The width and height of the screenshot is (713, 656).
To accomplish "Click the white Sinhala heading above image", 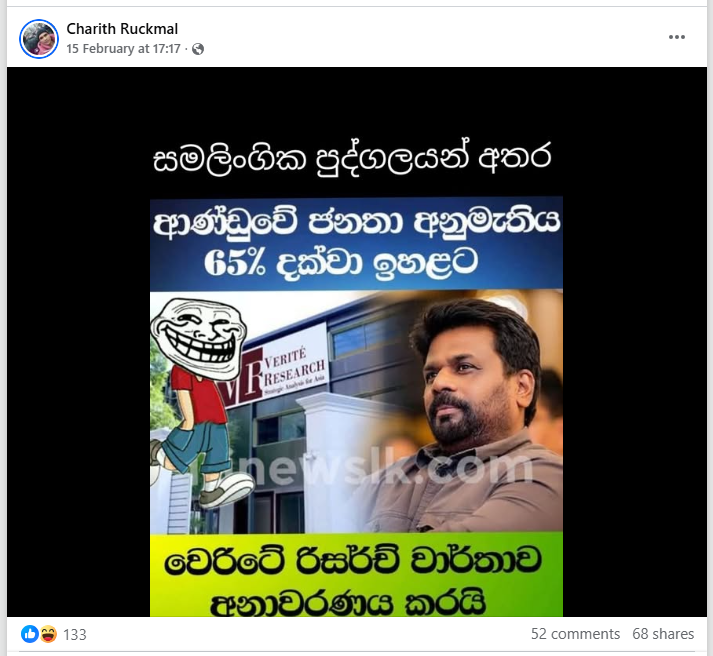I will point(352,159).
